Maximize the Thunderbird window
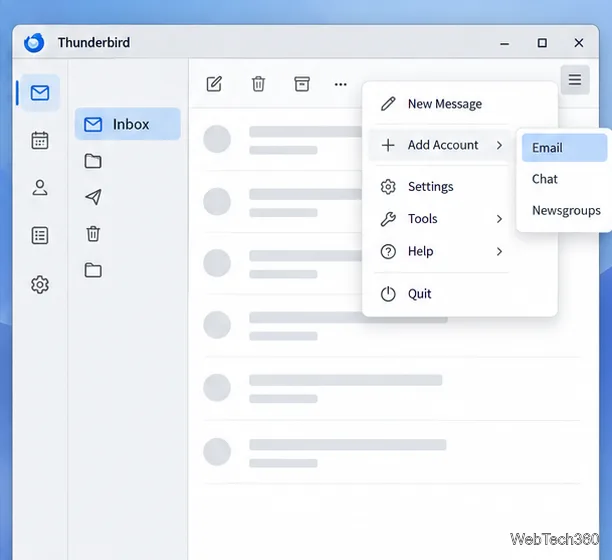 coord(542,43)
